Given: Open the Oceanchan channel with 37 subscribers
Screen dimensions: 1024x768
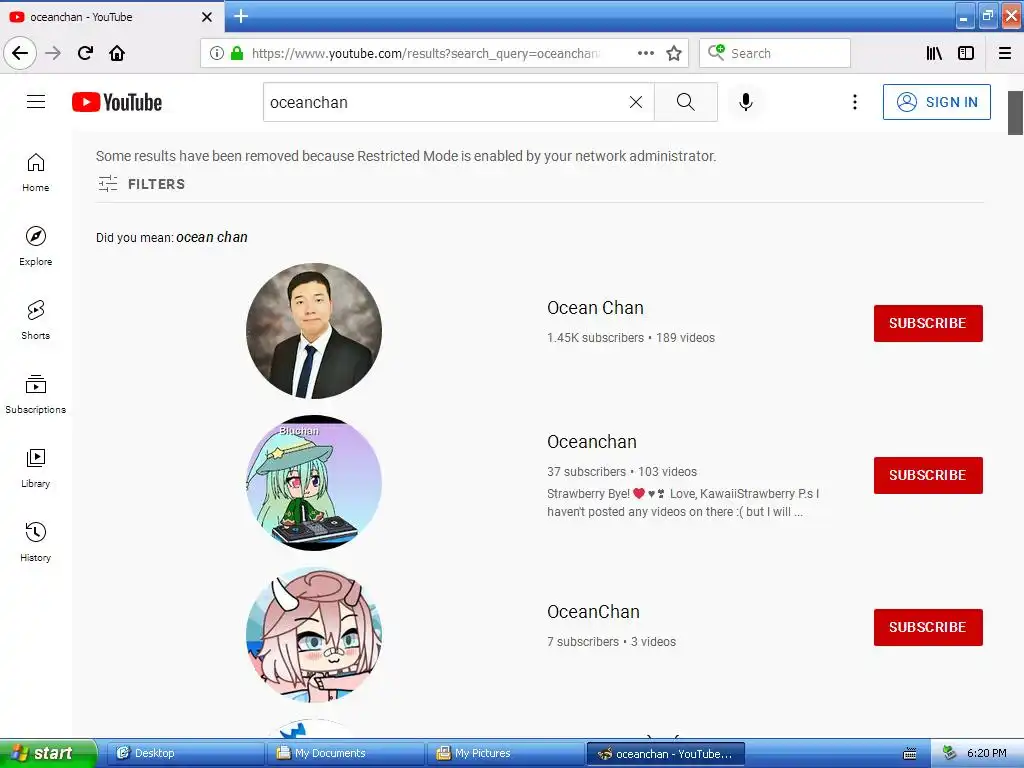Looking at the screenshot, I should point(592,441).
